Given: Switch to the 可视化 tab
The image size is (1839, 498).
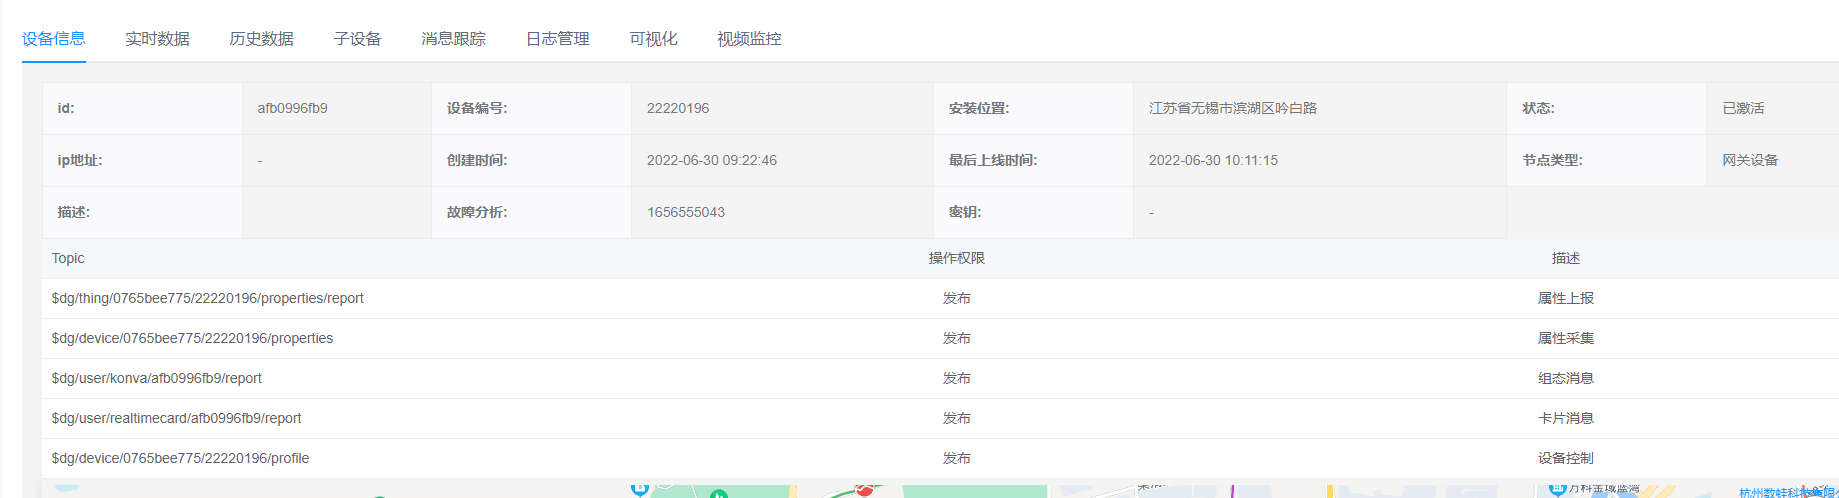Looking at the screenshot, I should click(654, 39).
